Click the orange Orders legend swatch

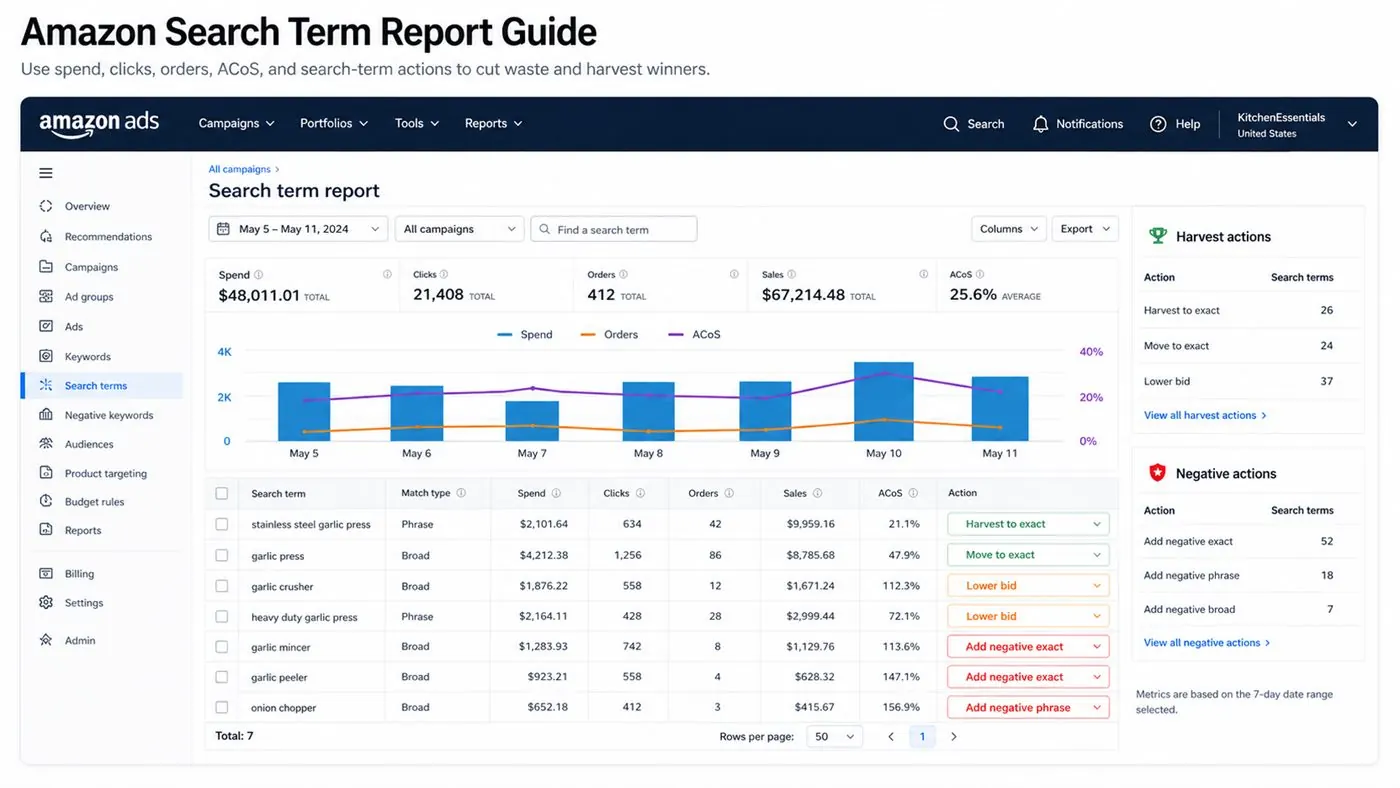(x=588, y=335)
